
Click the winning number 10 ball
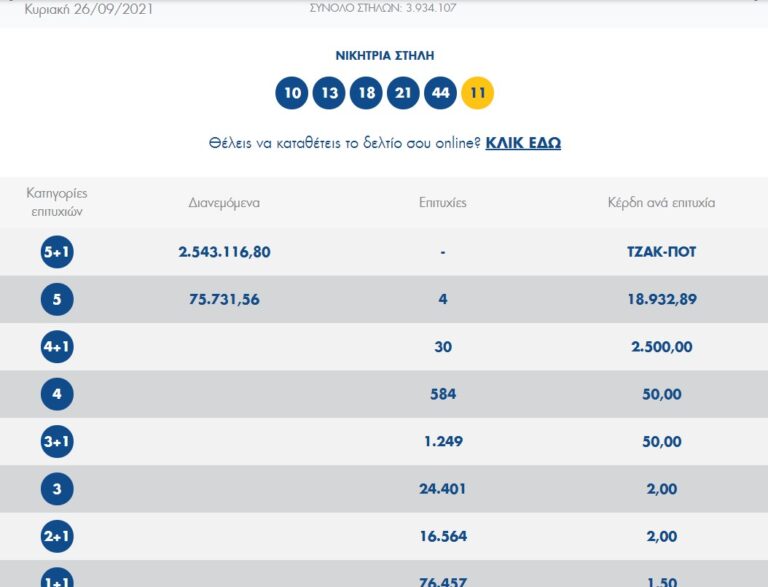click(292, 93)
